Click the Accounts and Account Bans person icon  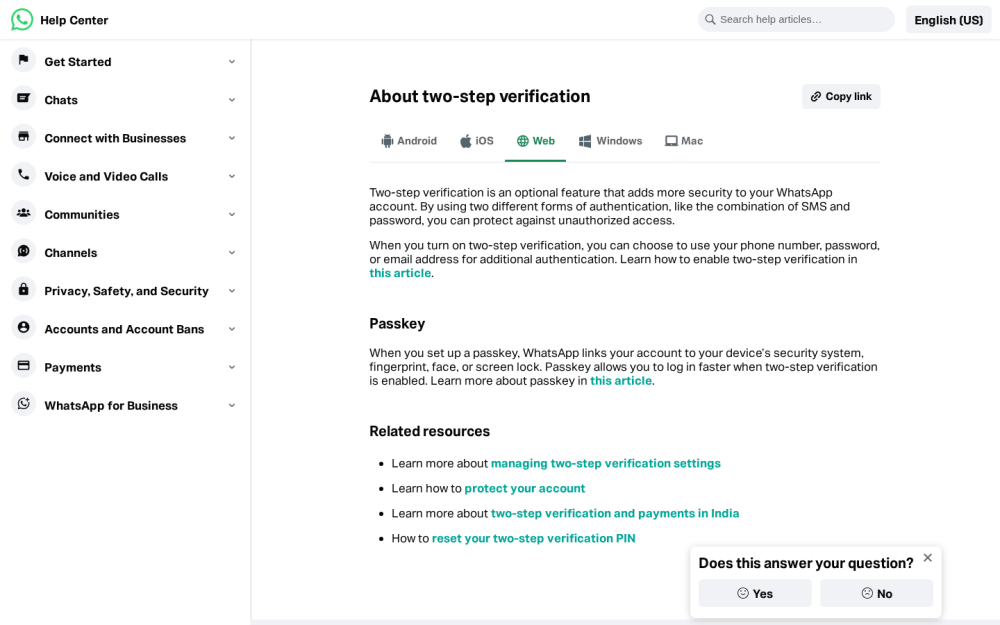pyautogui.click(x=24, y=328)
